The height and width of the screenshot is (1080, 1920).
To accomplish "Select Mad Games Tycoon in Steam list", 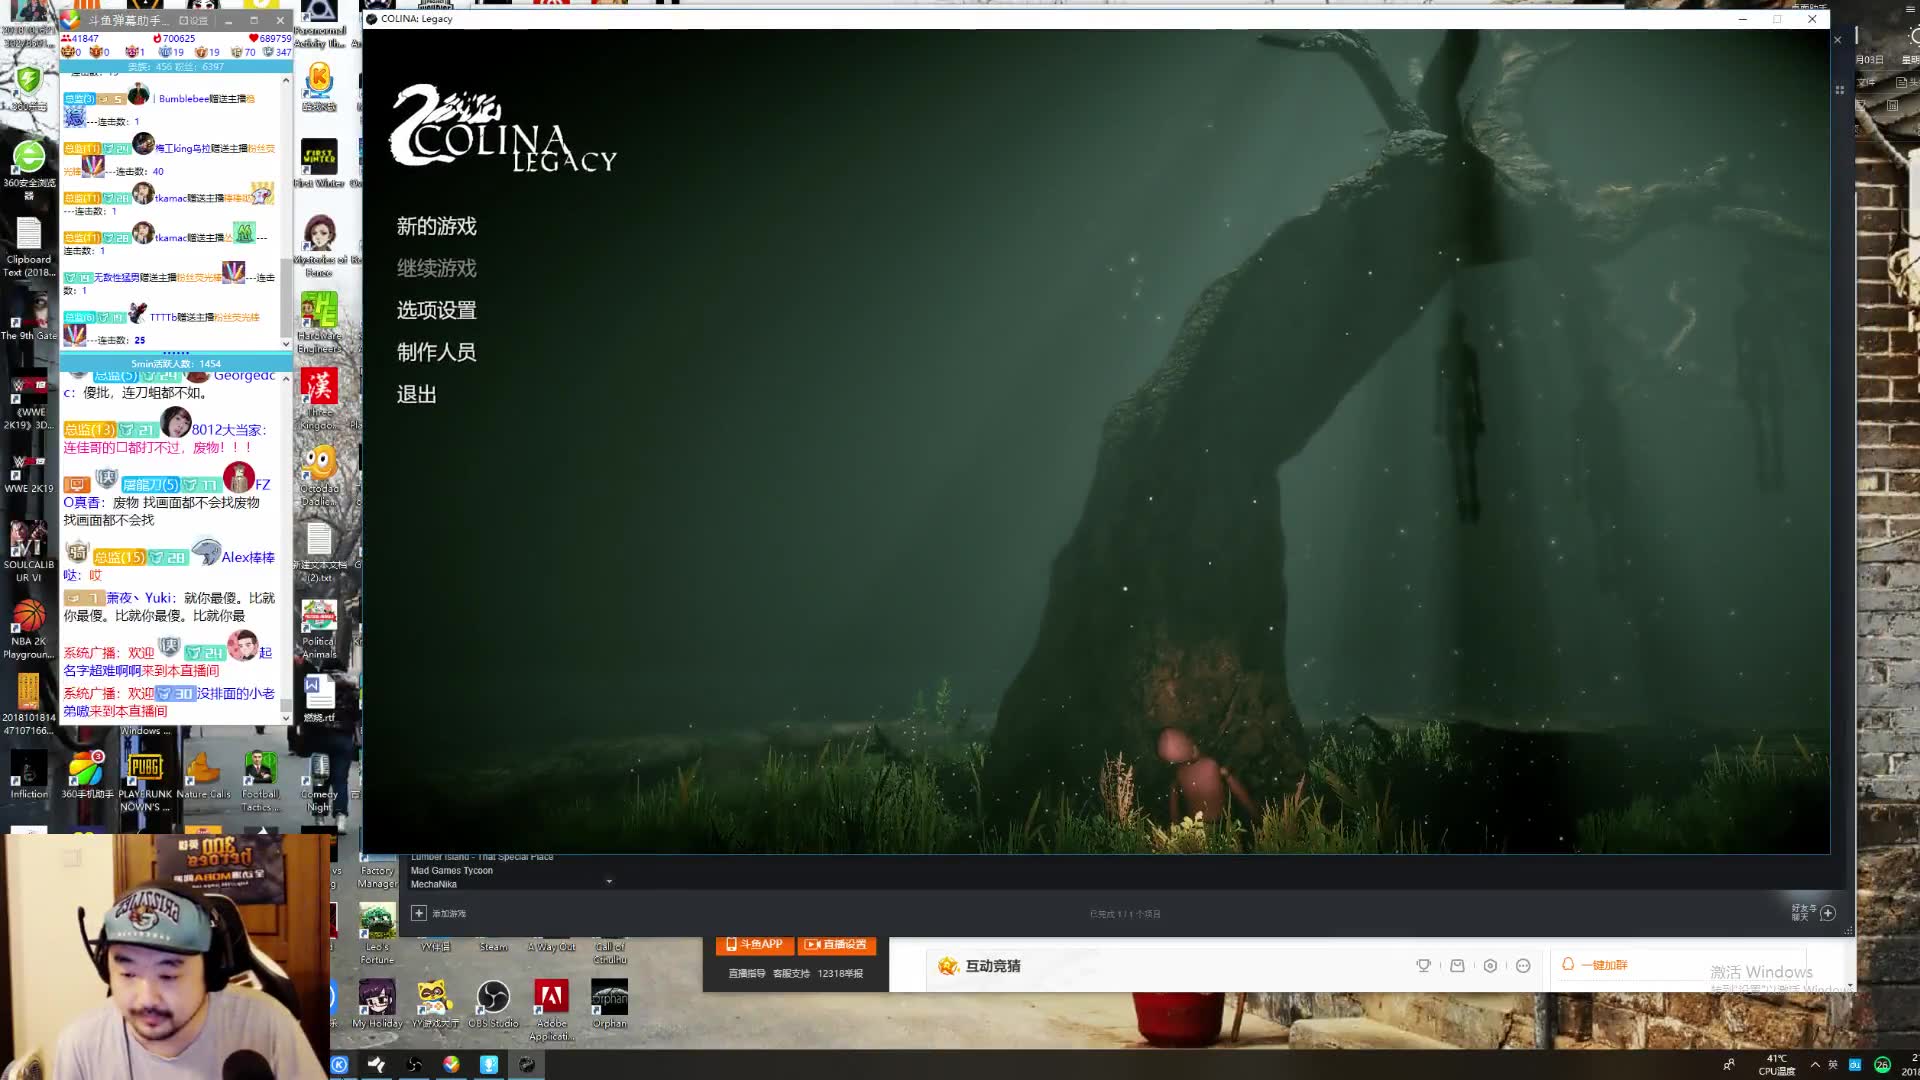I will coord(452,871).
